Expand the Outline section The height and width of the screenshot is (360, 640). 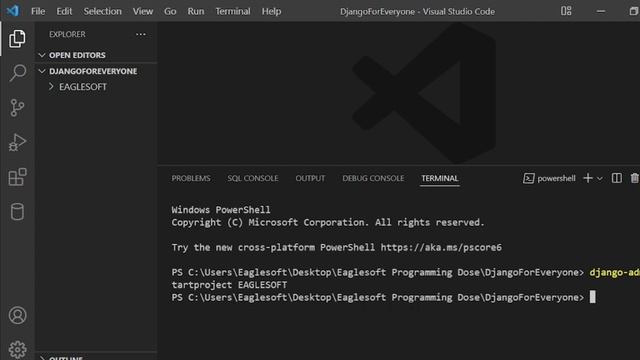42,358
